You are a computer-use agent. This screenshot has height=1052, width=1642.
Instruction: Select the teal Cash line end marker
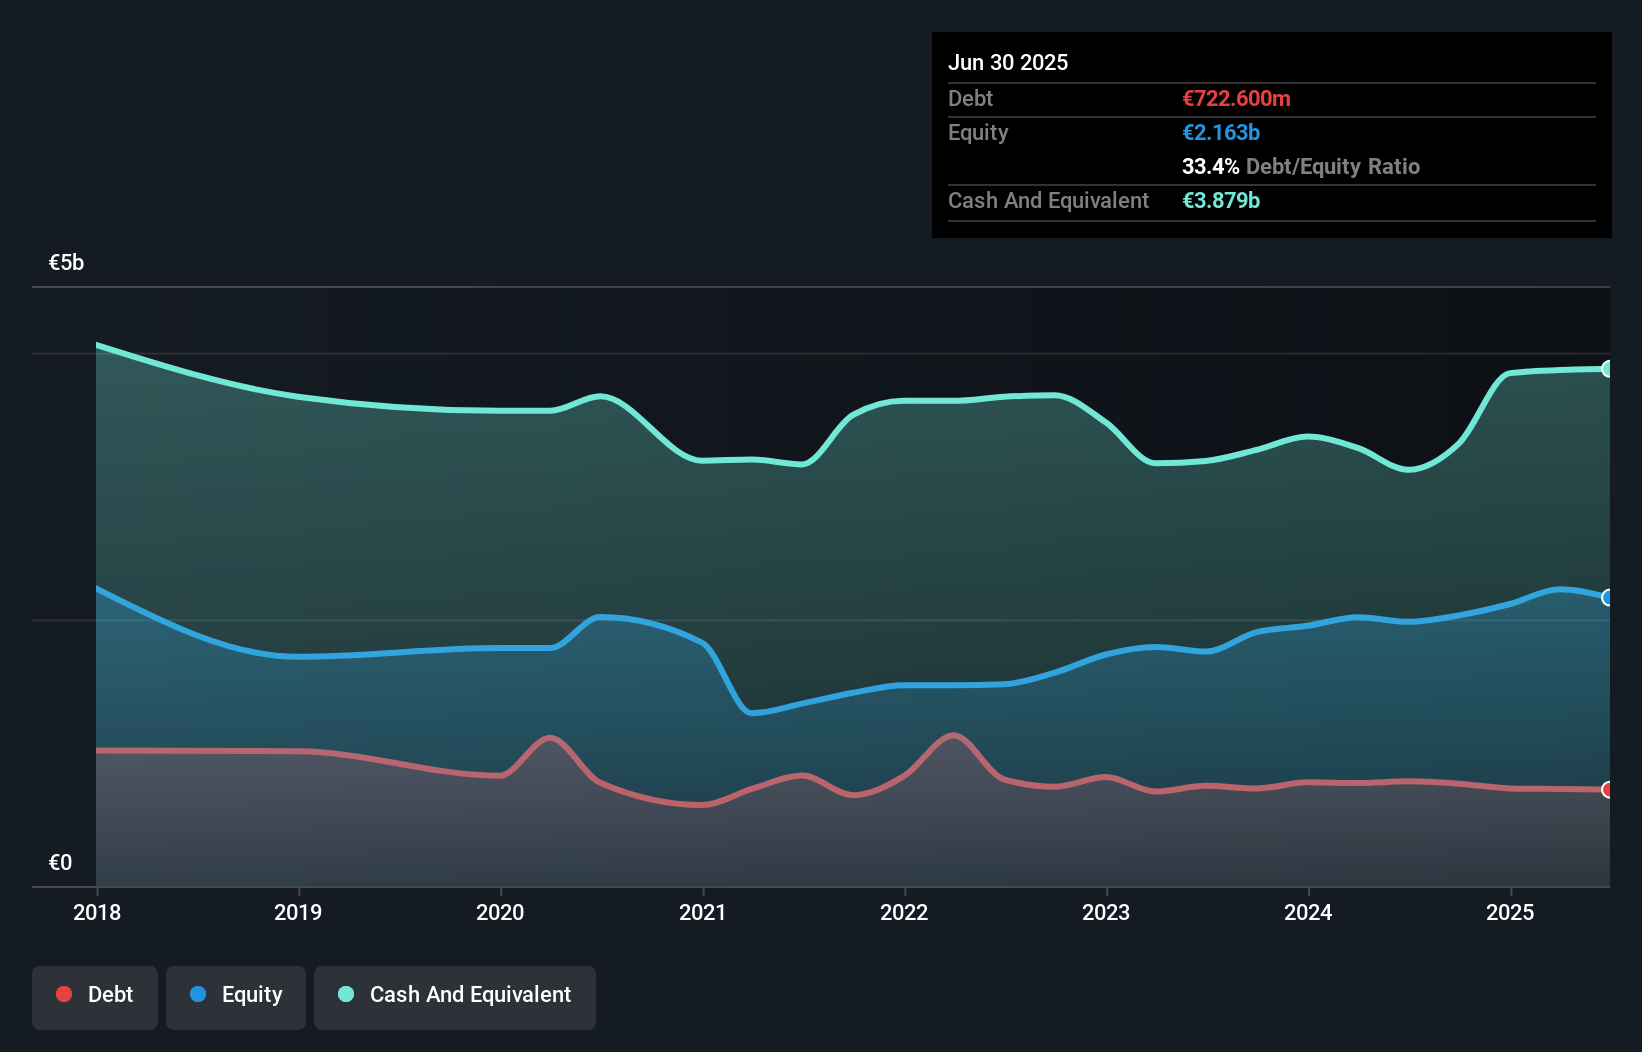[x=1607, y=369]
